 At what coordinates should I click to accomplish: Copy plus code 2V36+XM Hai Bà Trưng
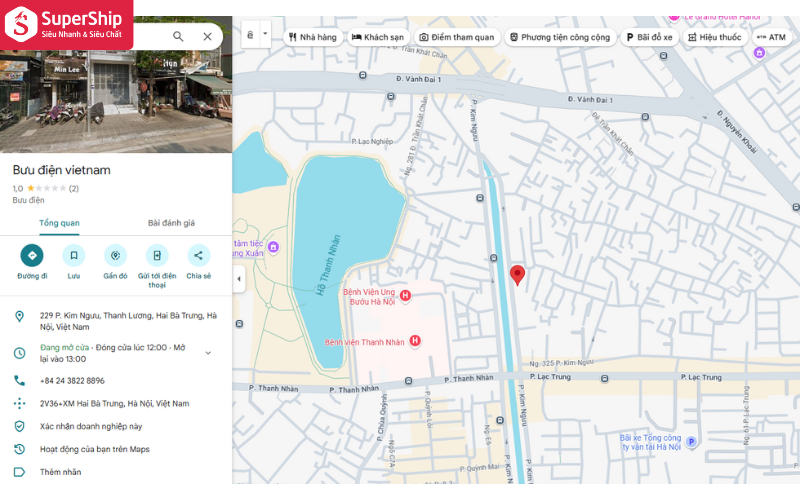point(114,404)
